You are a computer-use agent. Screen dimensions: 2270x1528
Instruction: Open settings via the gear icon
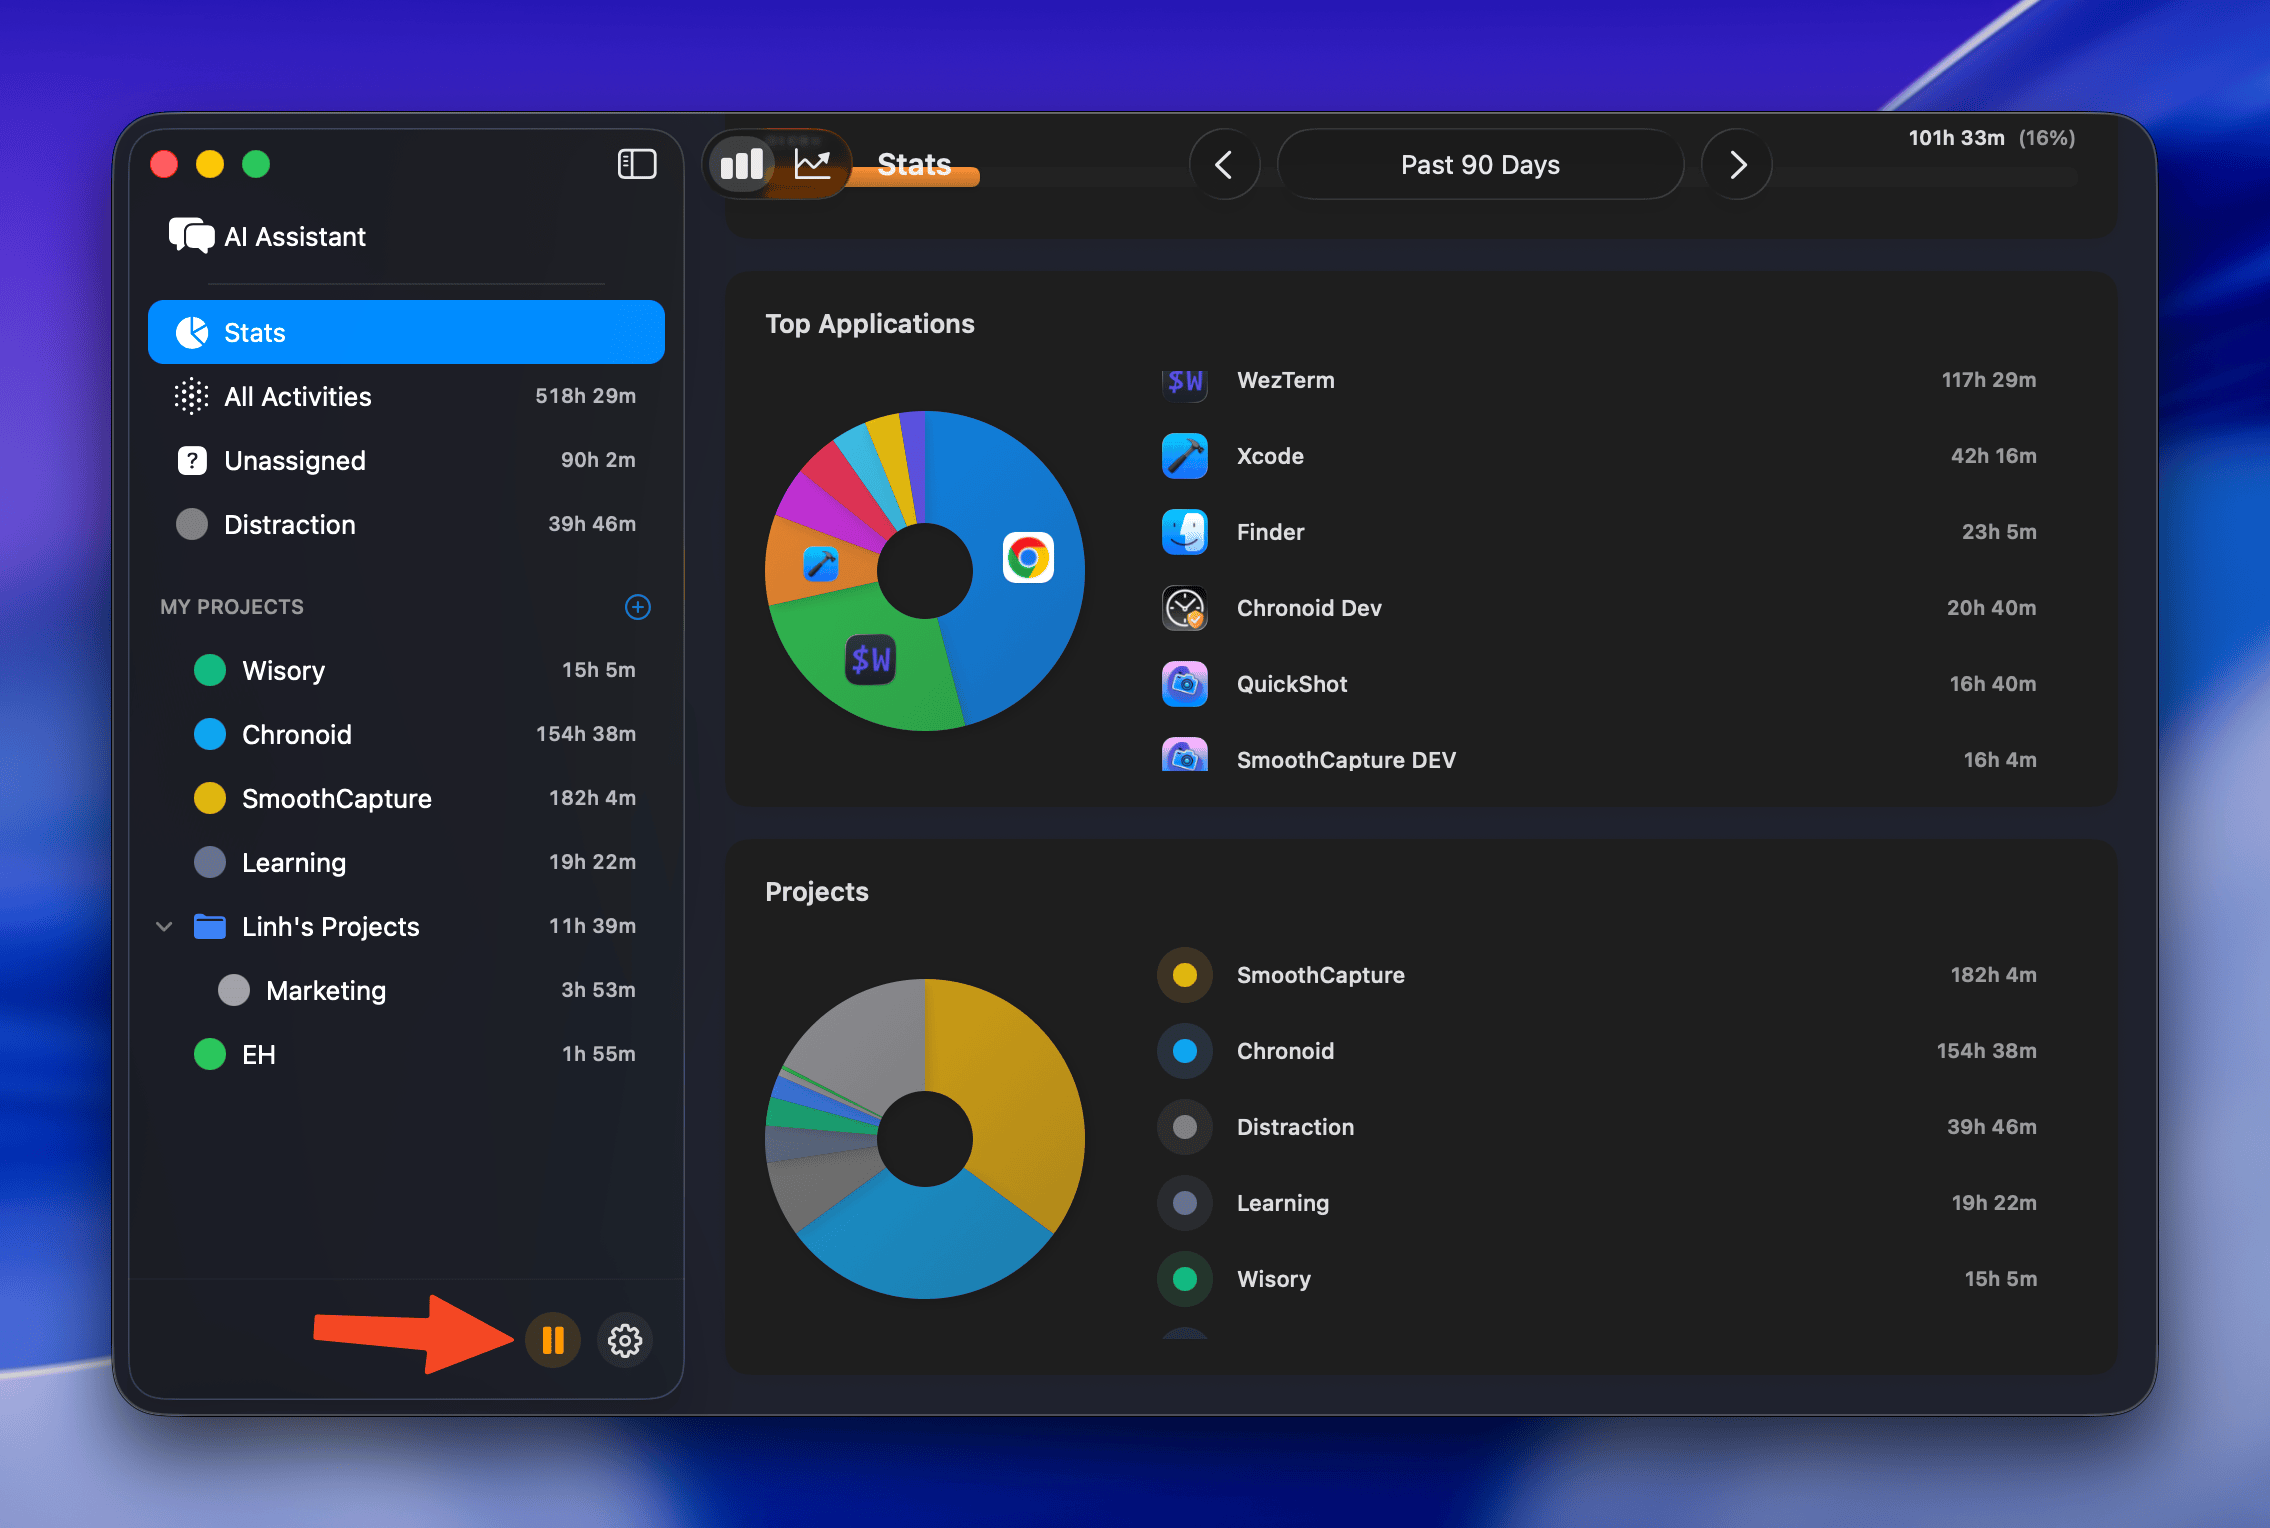[625, 1340]
